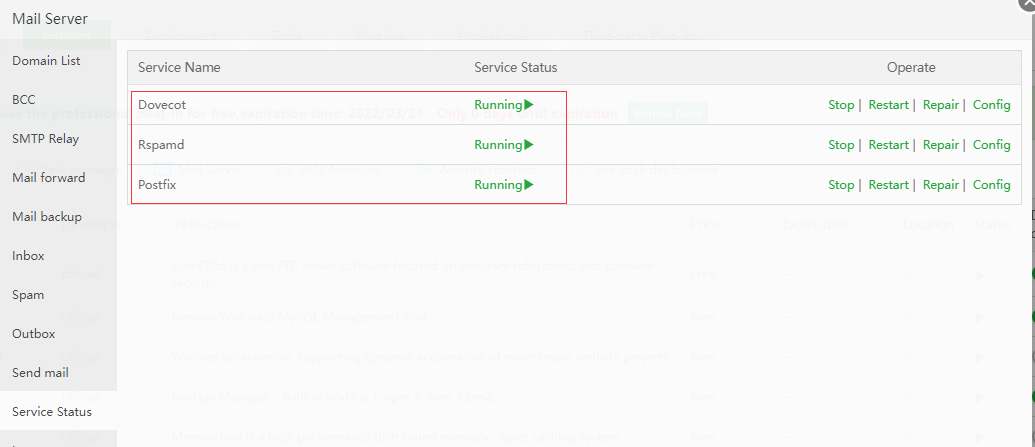
Task: Click the Postfix Running play icon
Action: (529, 185)
